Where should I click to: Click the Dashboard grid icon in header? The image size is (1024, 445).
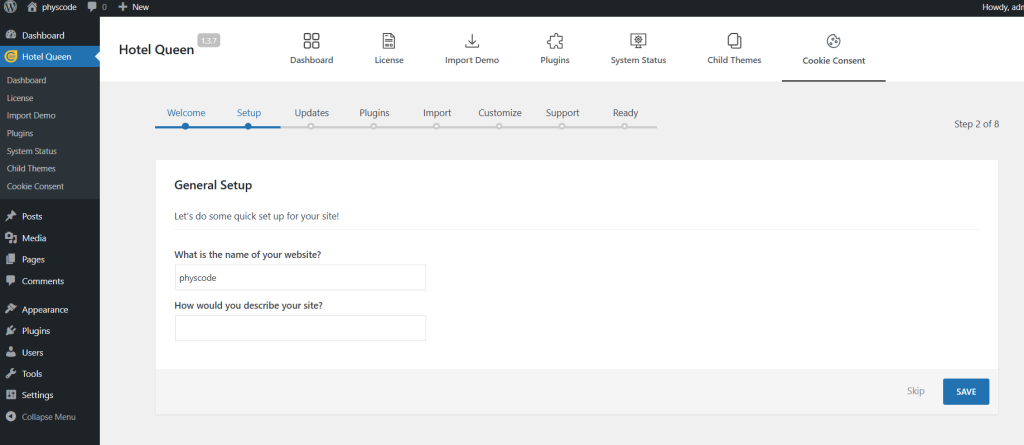312,41
